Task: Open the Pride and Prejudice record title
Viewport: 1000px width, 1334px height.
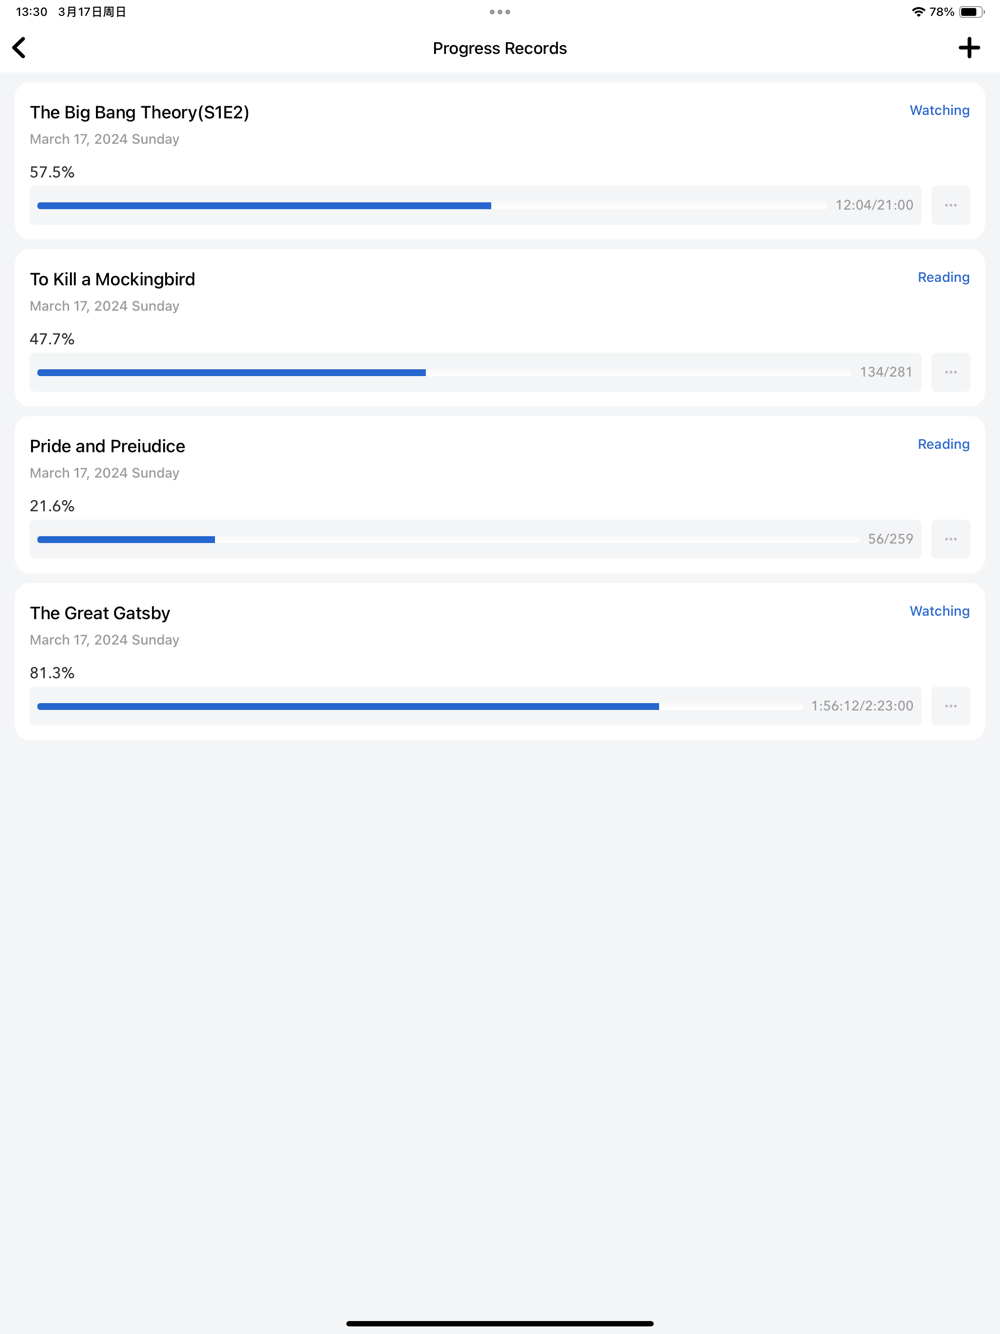Action: [x=107, y=446]
